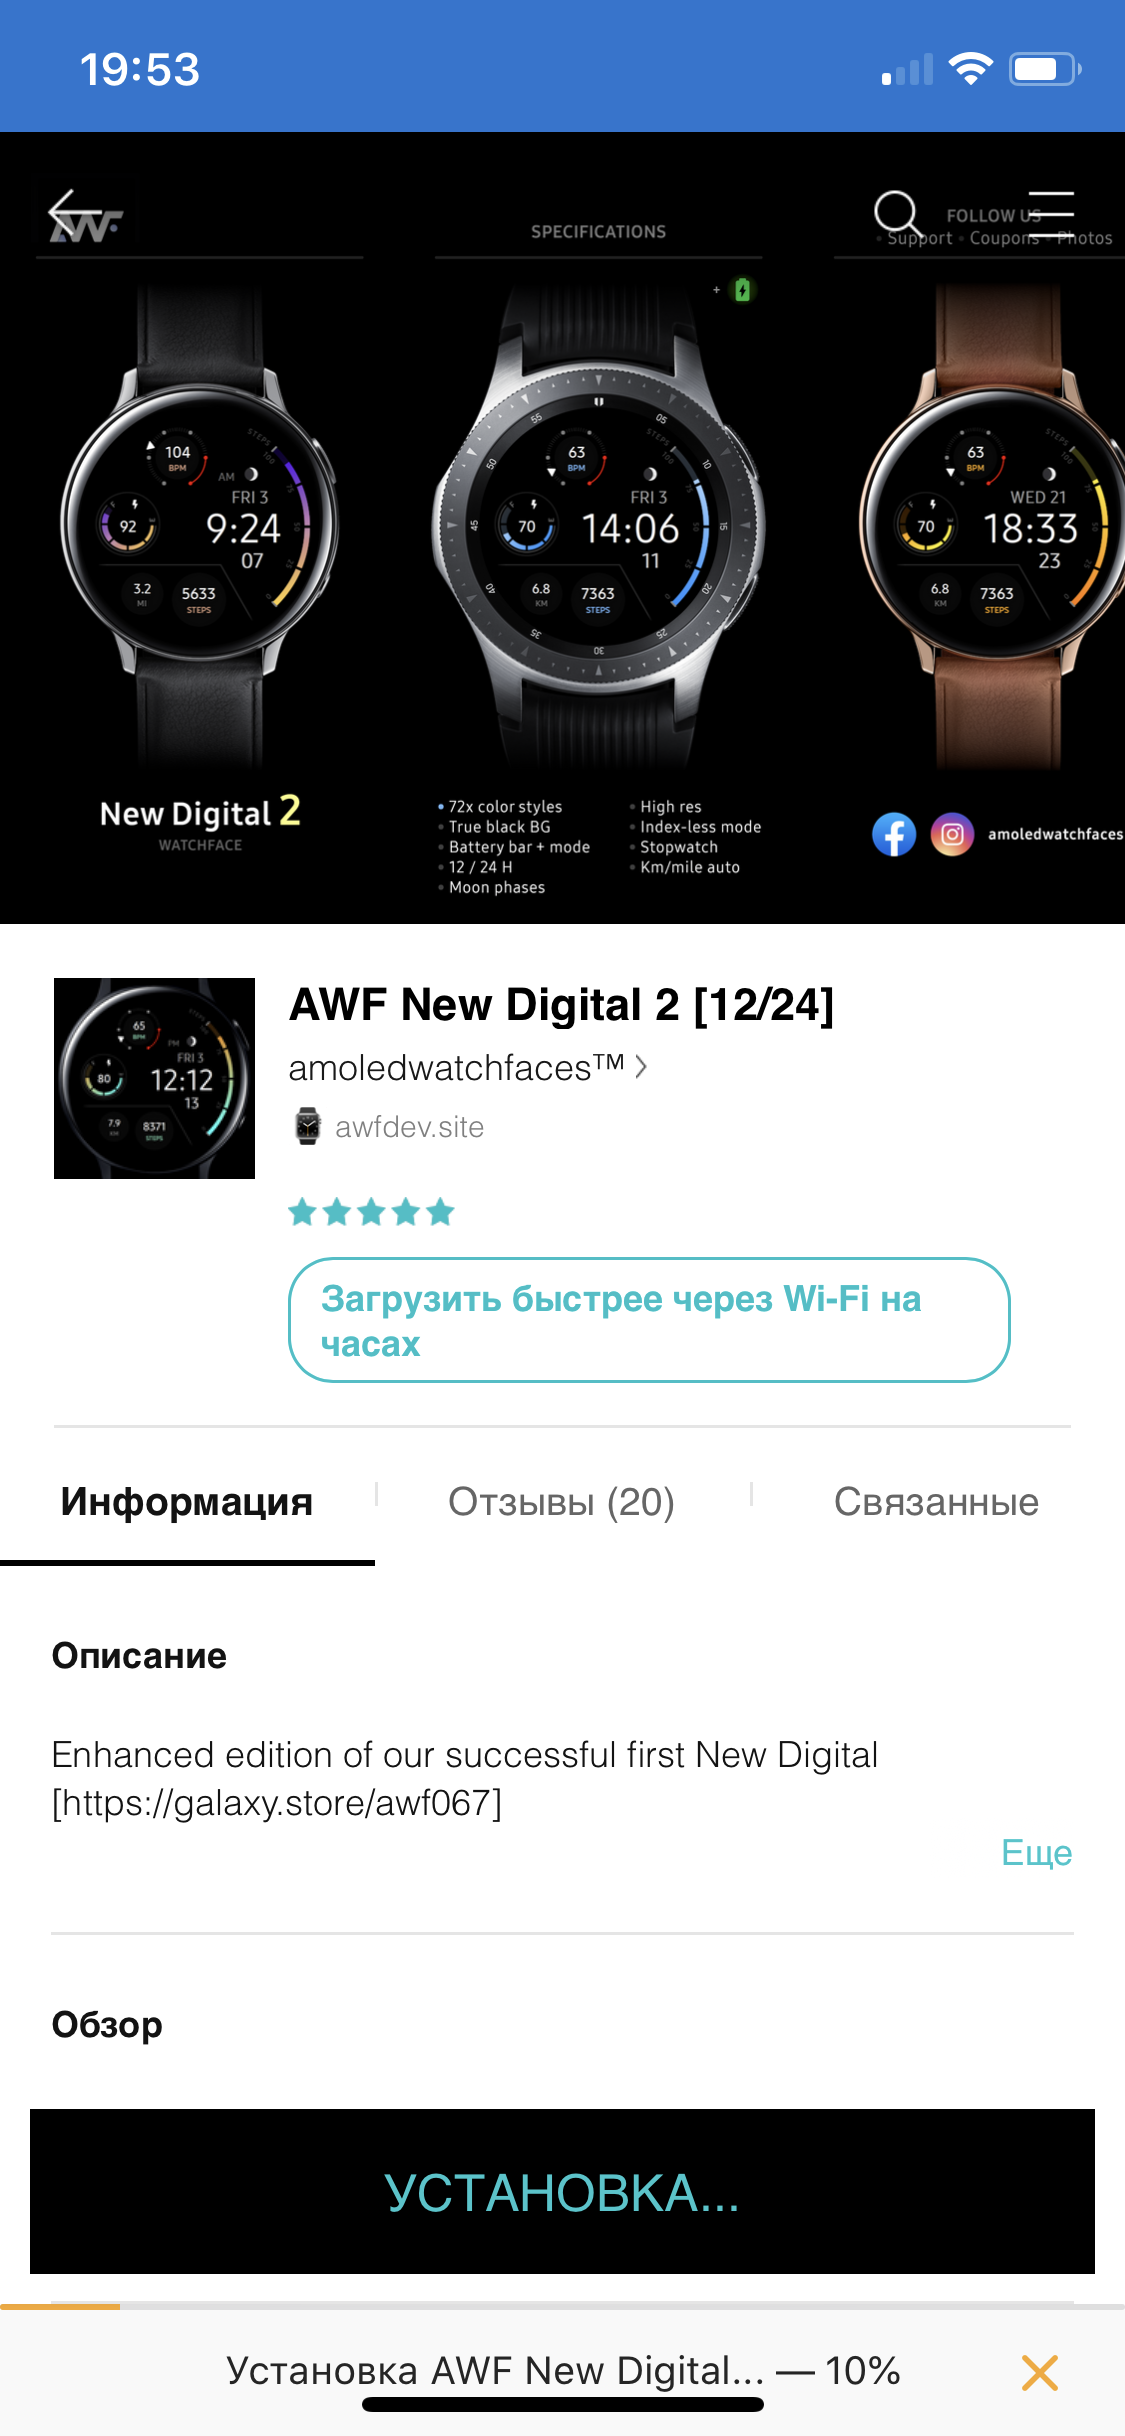Tap the Instagram icon in banner
Screen dimensions: 1125x2436
953,834
